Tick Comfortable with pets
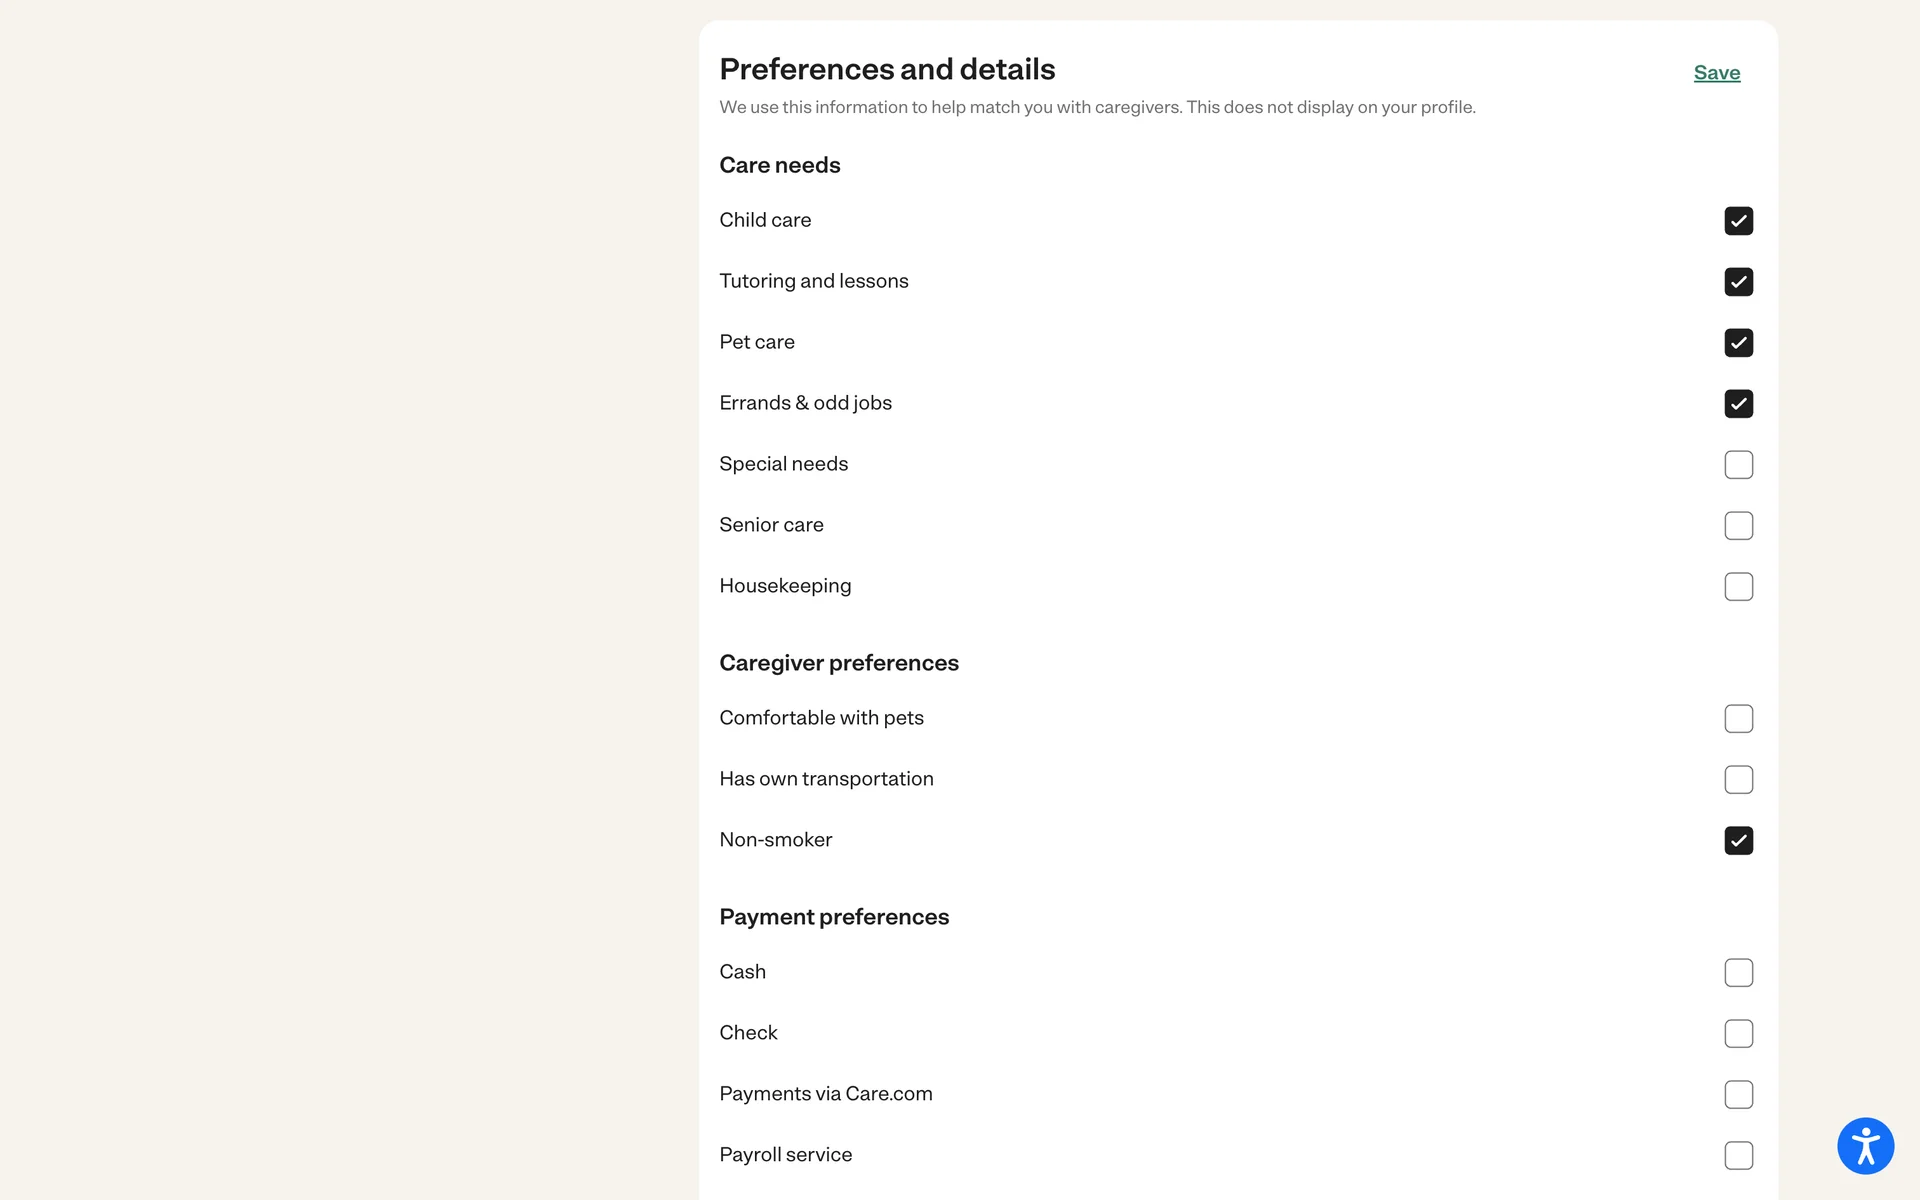The width and height of the screenshot is (1920, 1200). 1738,719
